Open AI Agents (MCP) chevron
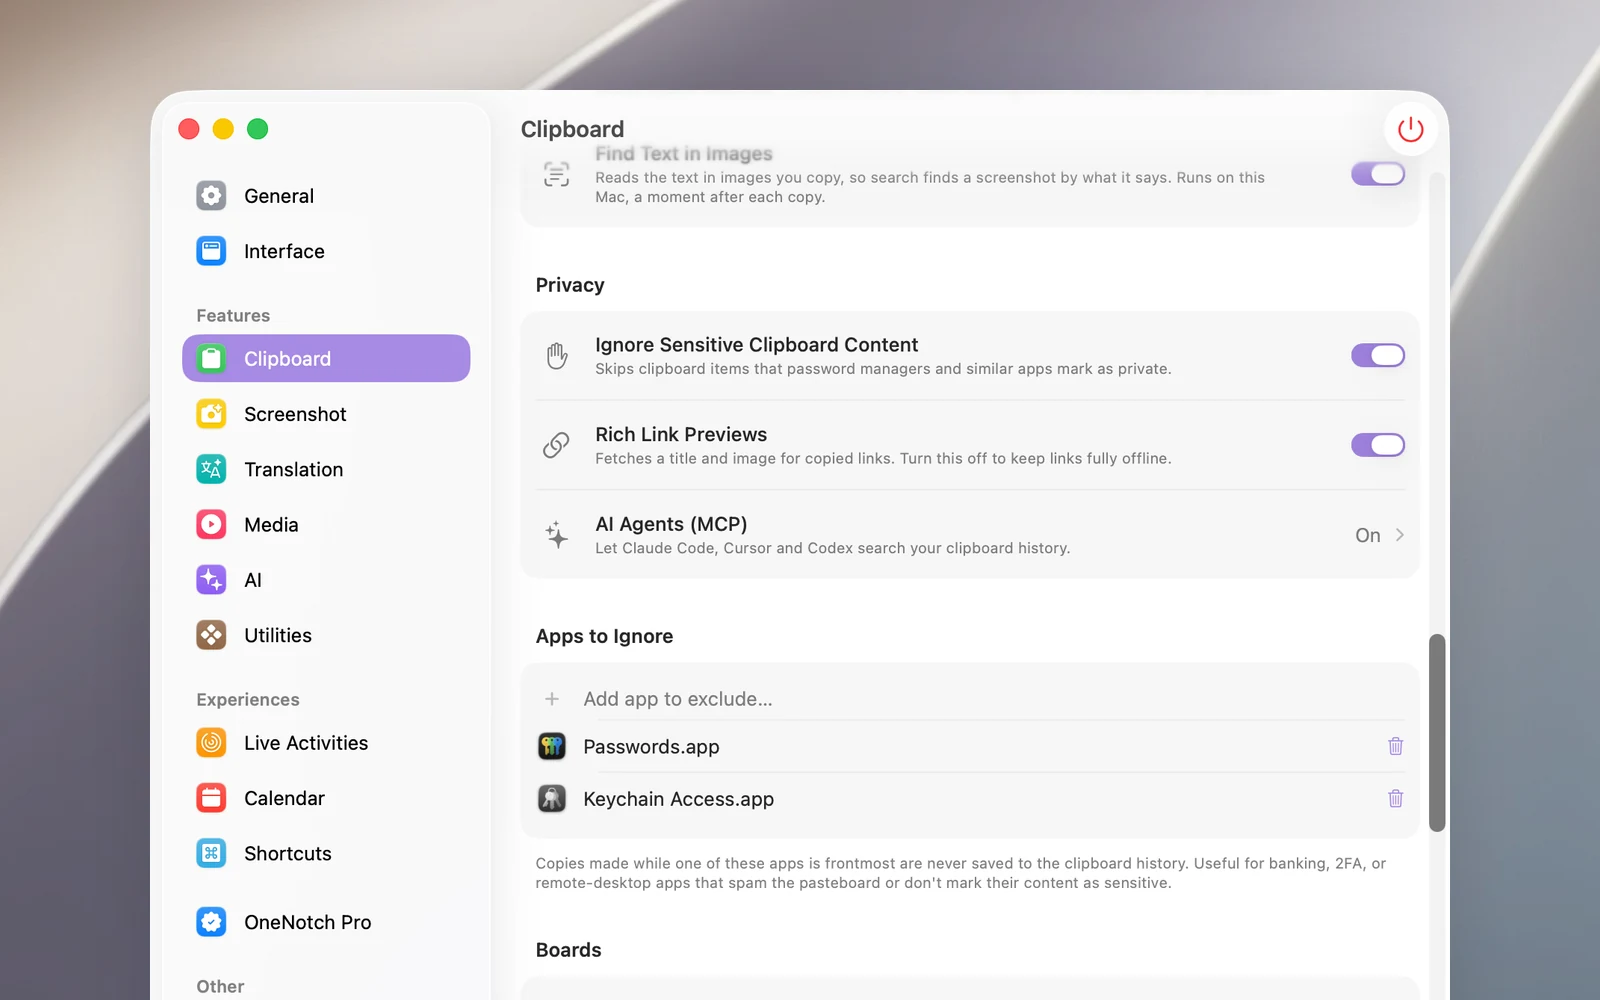The height and width of the screenshot is (1000, 1600). click(x=1400, y=535)
